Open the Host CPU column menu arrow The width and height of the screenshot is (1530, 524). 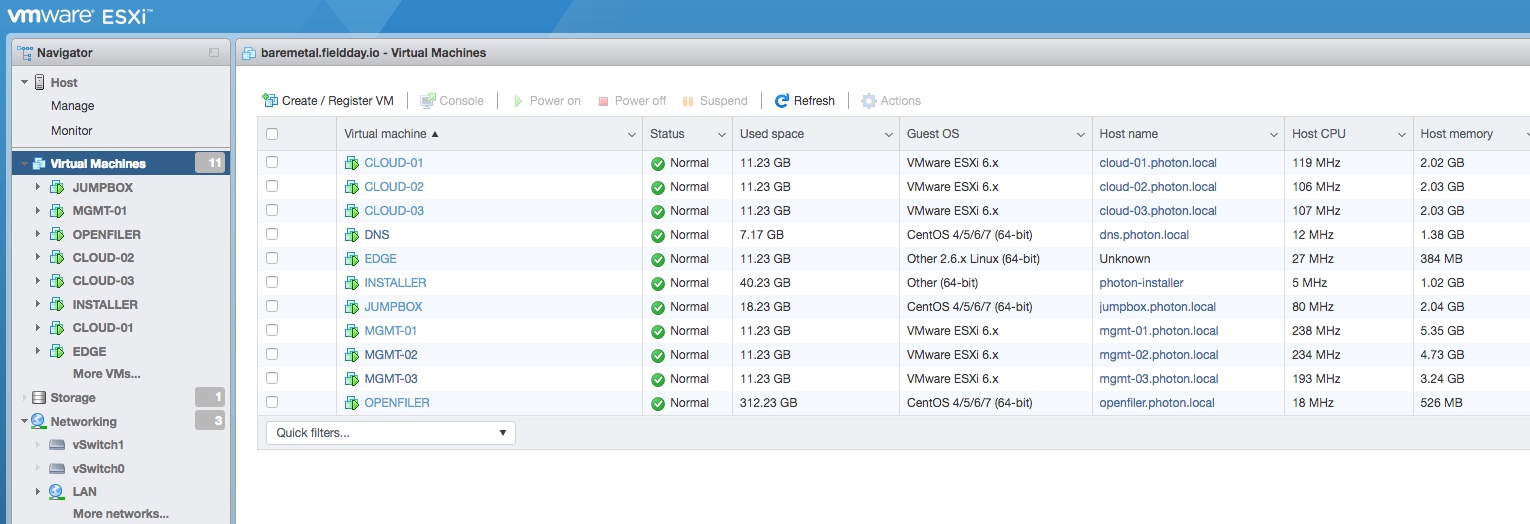[1401, 135]
